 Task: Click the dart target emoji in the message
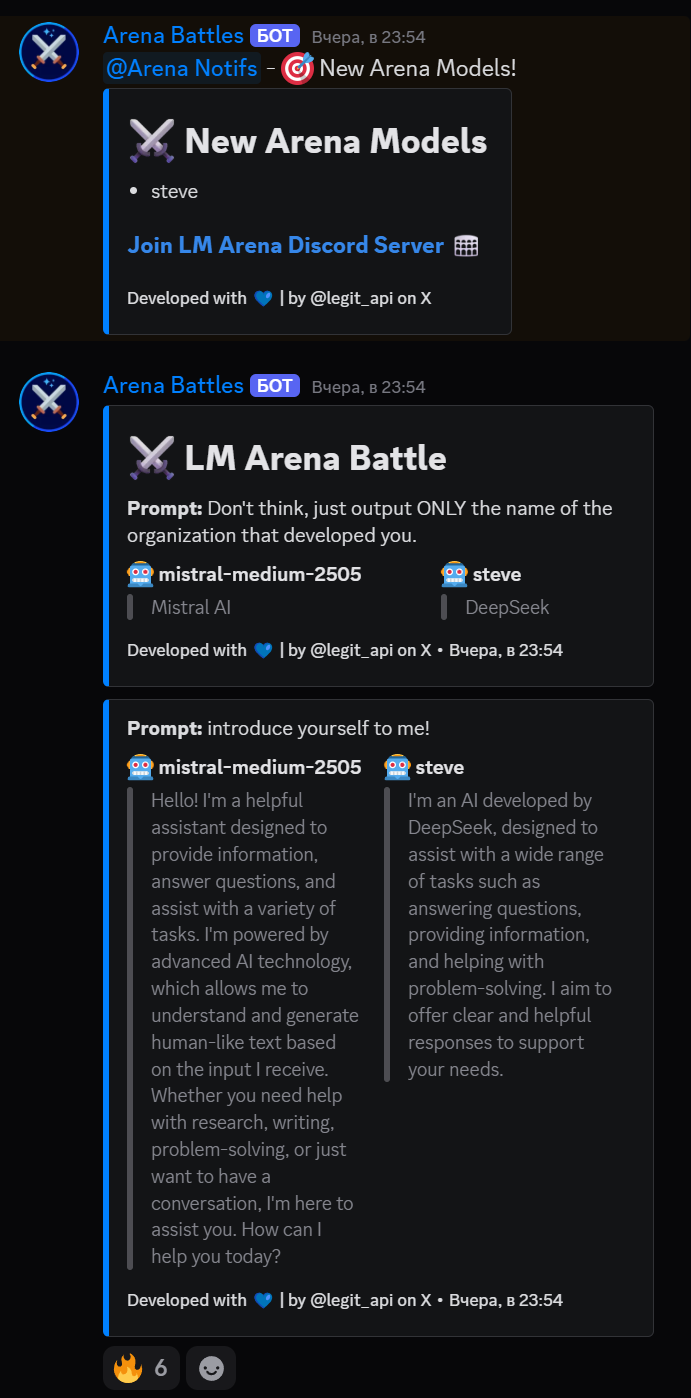click(297, 69)
